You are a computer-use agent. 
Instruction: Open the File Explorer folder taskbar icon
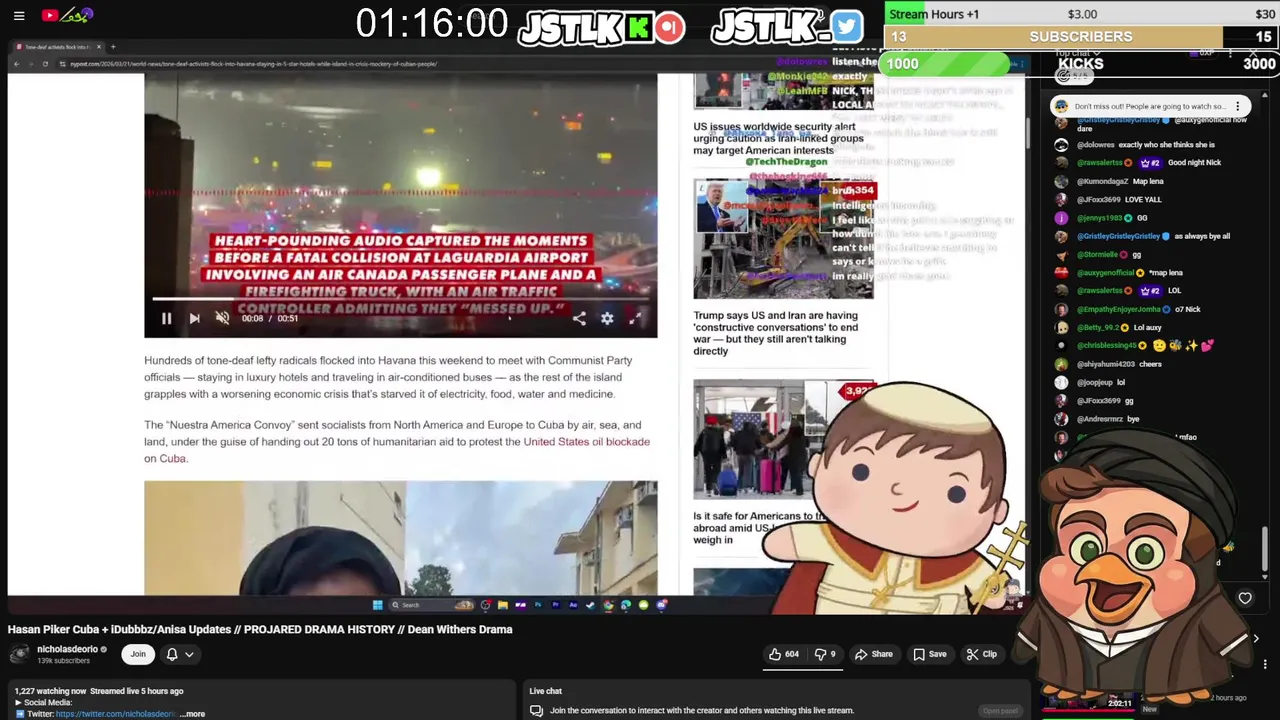pyautogui.click(x=503, y=605)
